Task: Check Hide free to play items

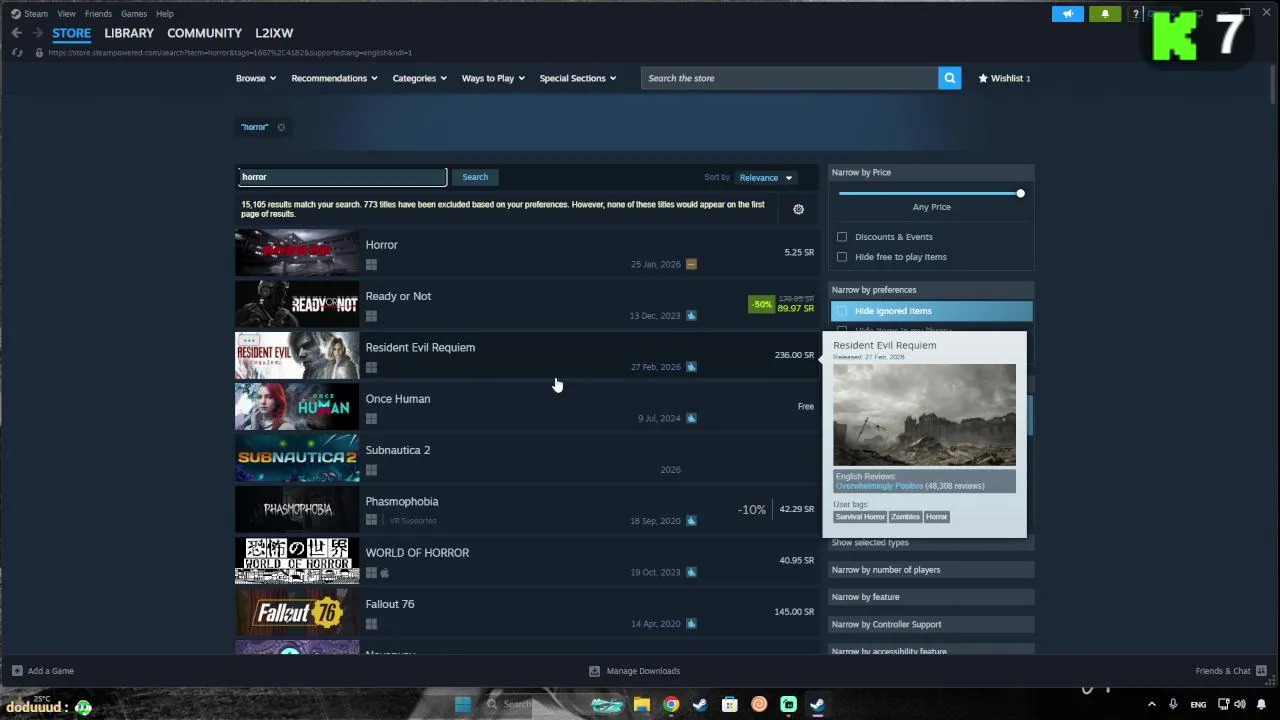Action: pos(842,257)
